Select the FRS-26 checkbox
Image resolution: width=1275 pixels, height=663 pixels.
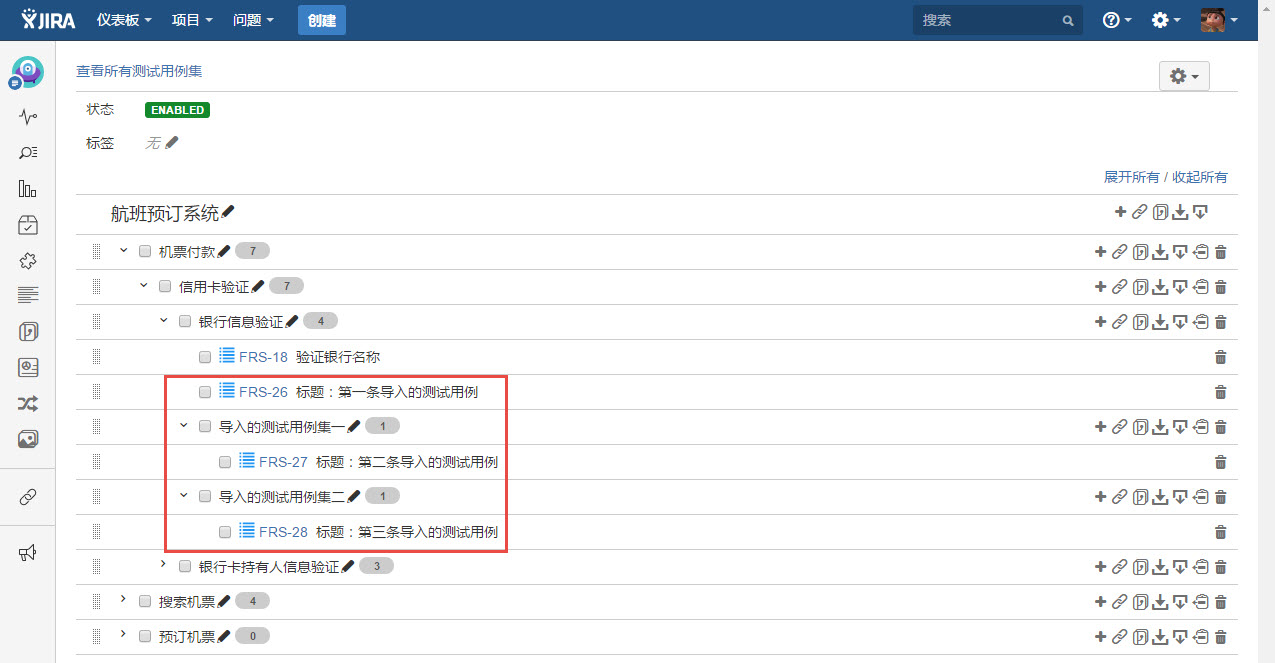coord(205,391)
